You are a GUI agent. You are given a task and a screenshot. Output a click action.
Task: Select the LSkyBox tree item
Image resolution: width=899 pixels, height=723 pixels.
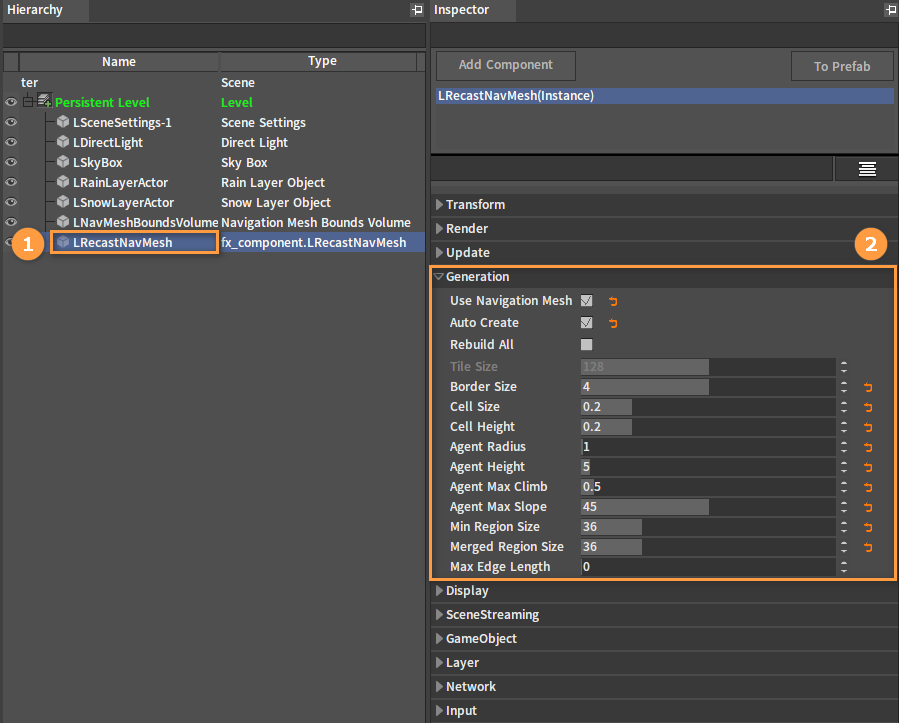tap(97, 163)
